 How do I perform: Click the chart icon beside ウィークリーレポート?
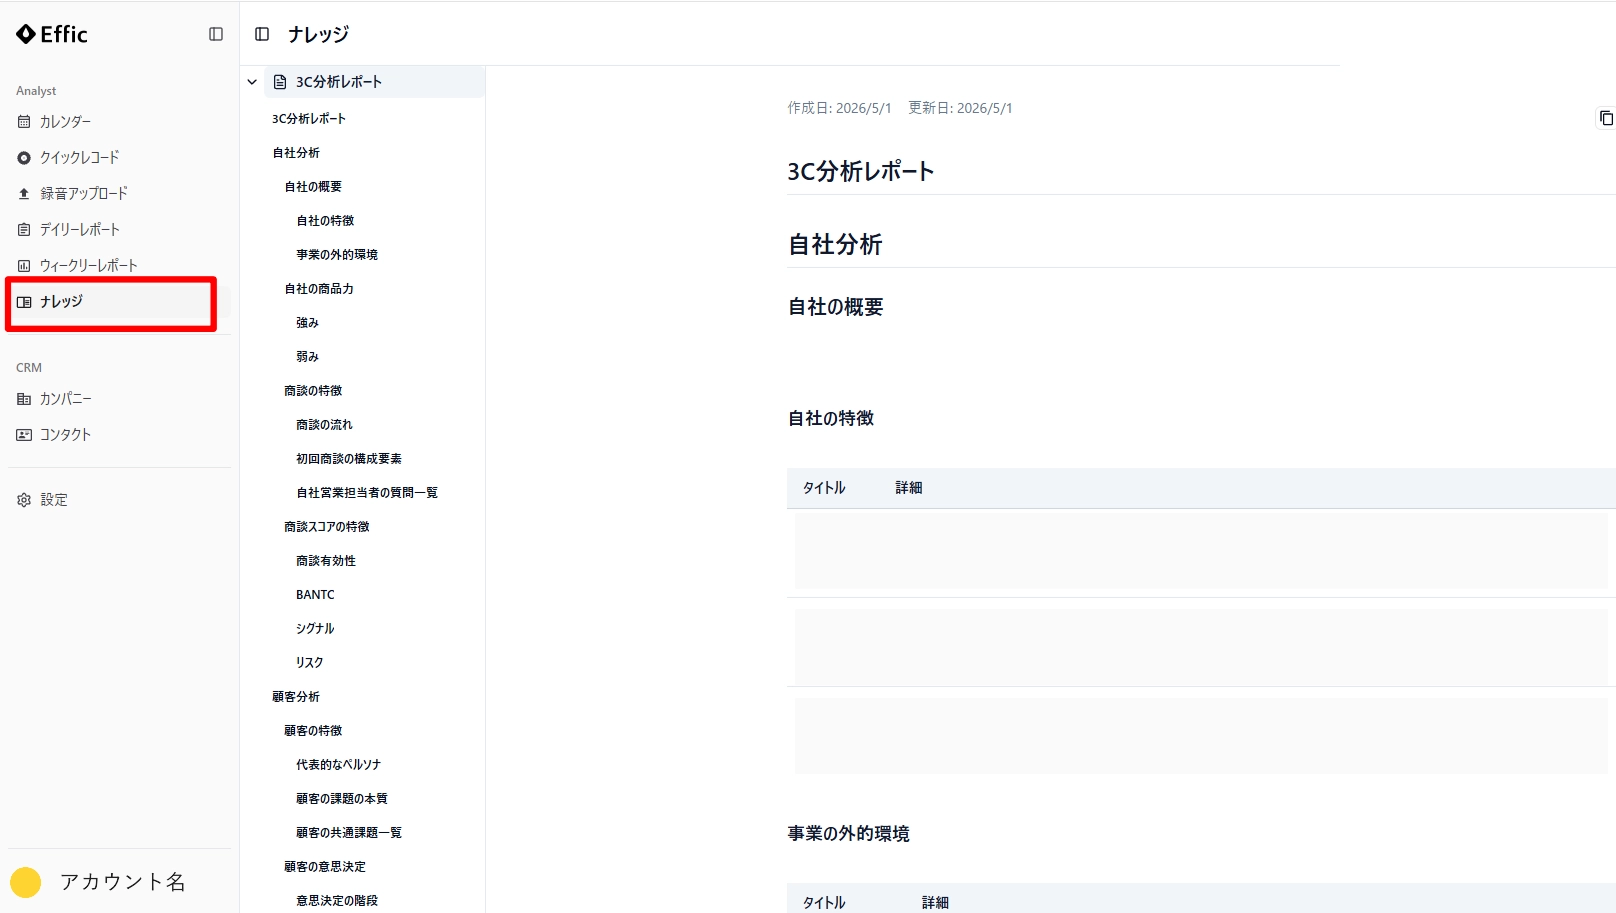tap(24, 266)
